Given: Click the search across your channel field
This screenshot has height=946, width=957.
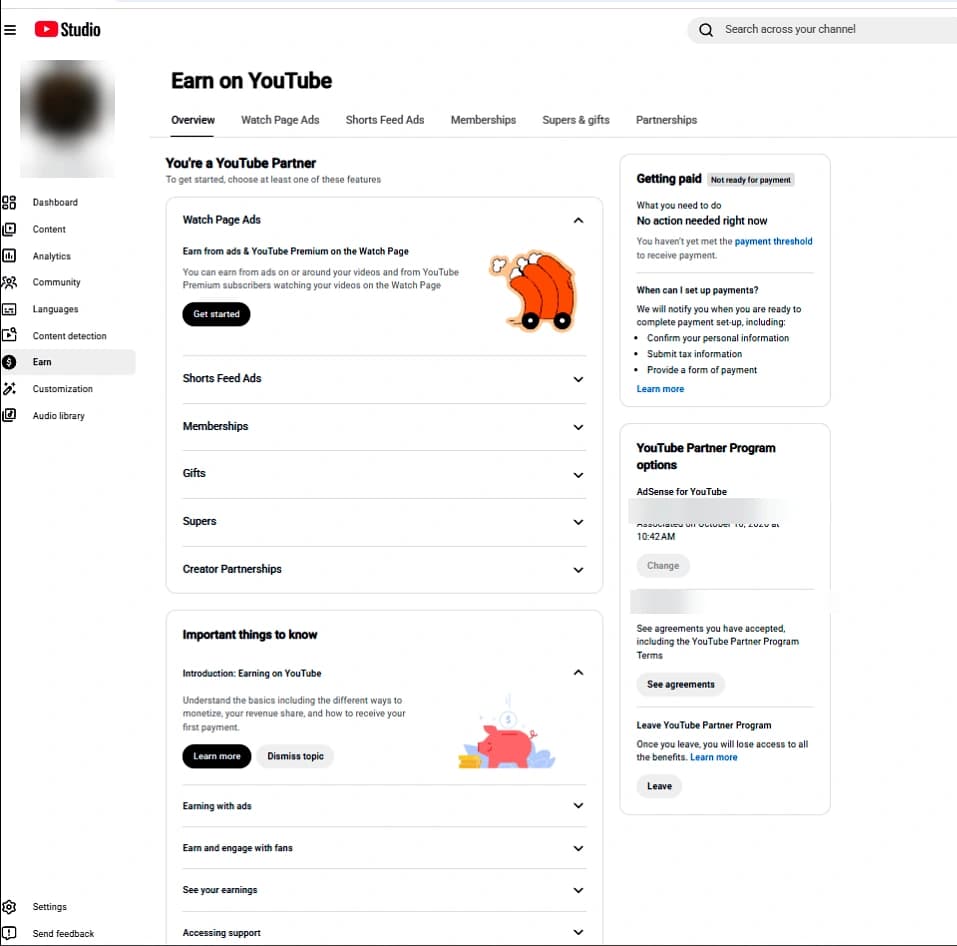Looking at the screenshot, I should (x=822, y=29).
